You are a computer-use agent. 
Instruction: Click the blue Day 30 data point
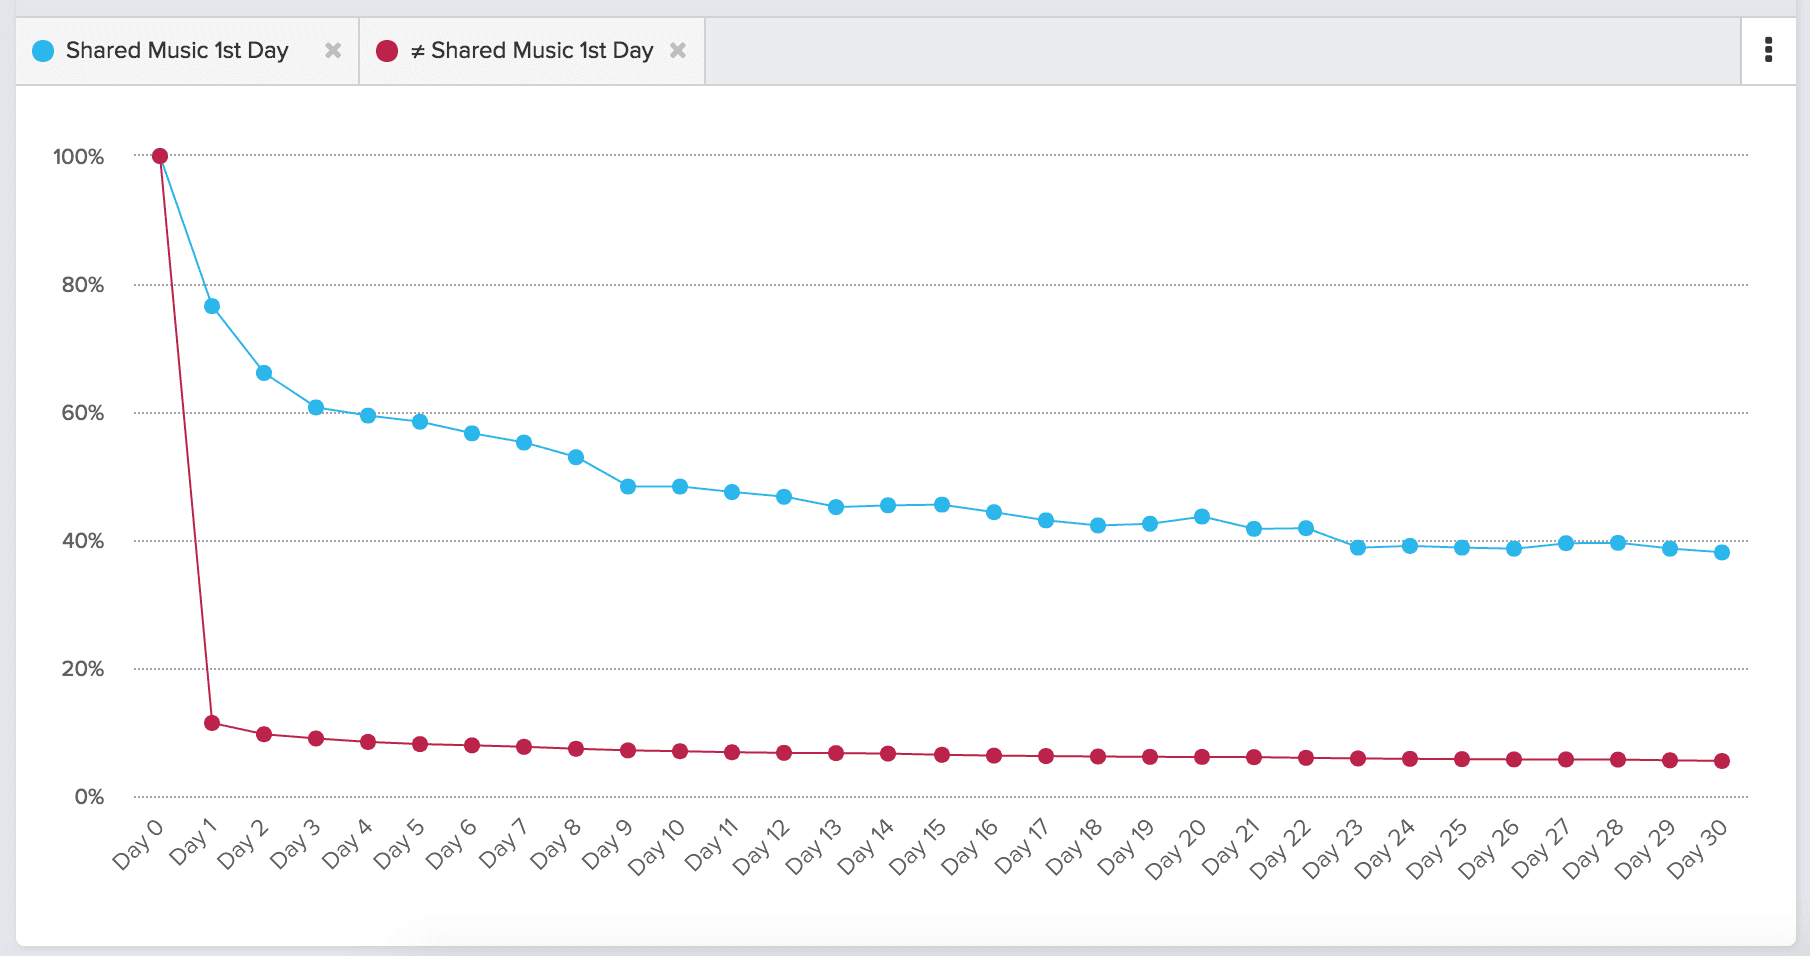[1721, 552]
